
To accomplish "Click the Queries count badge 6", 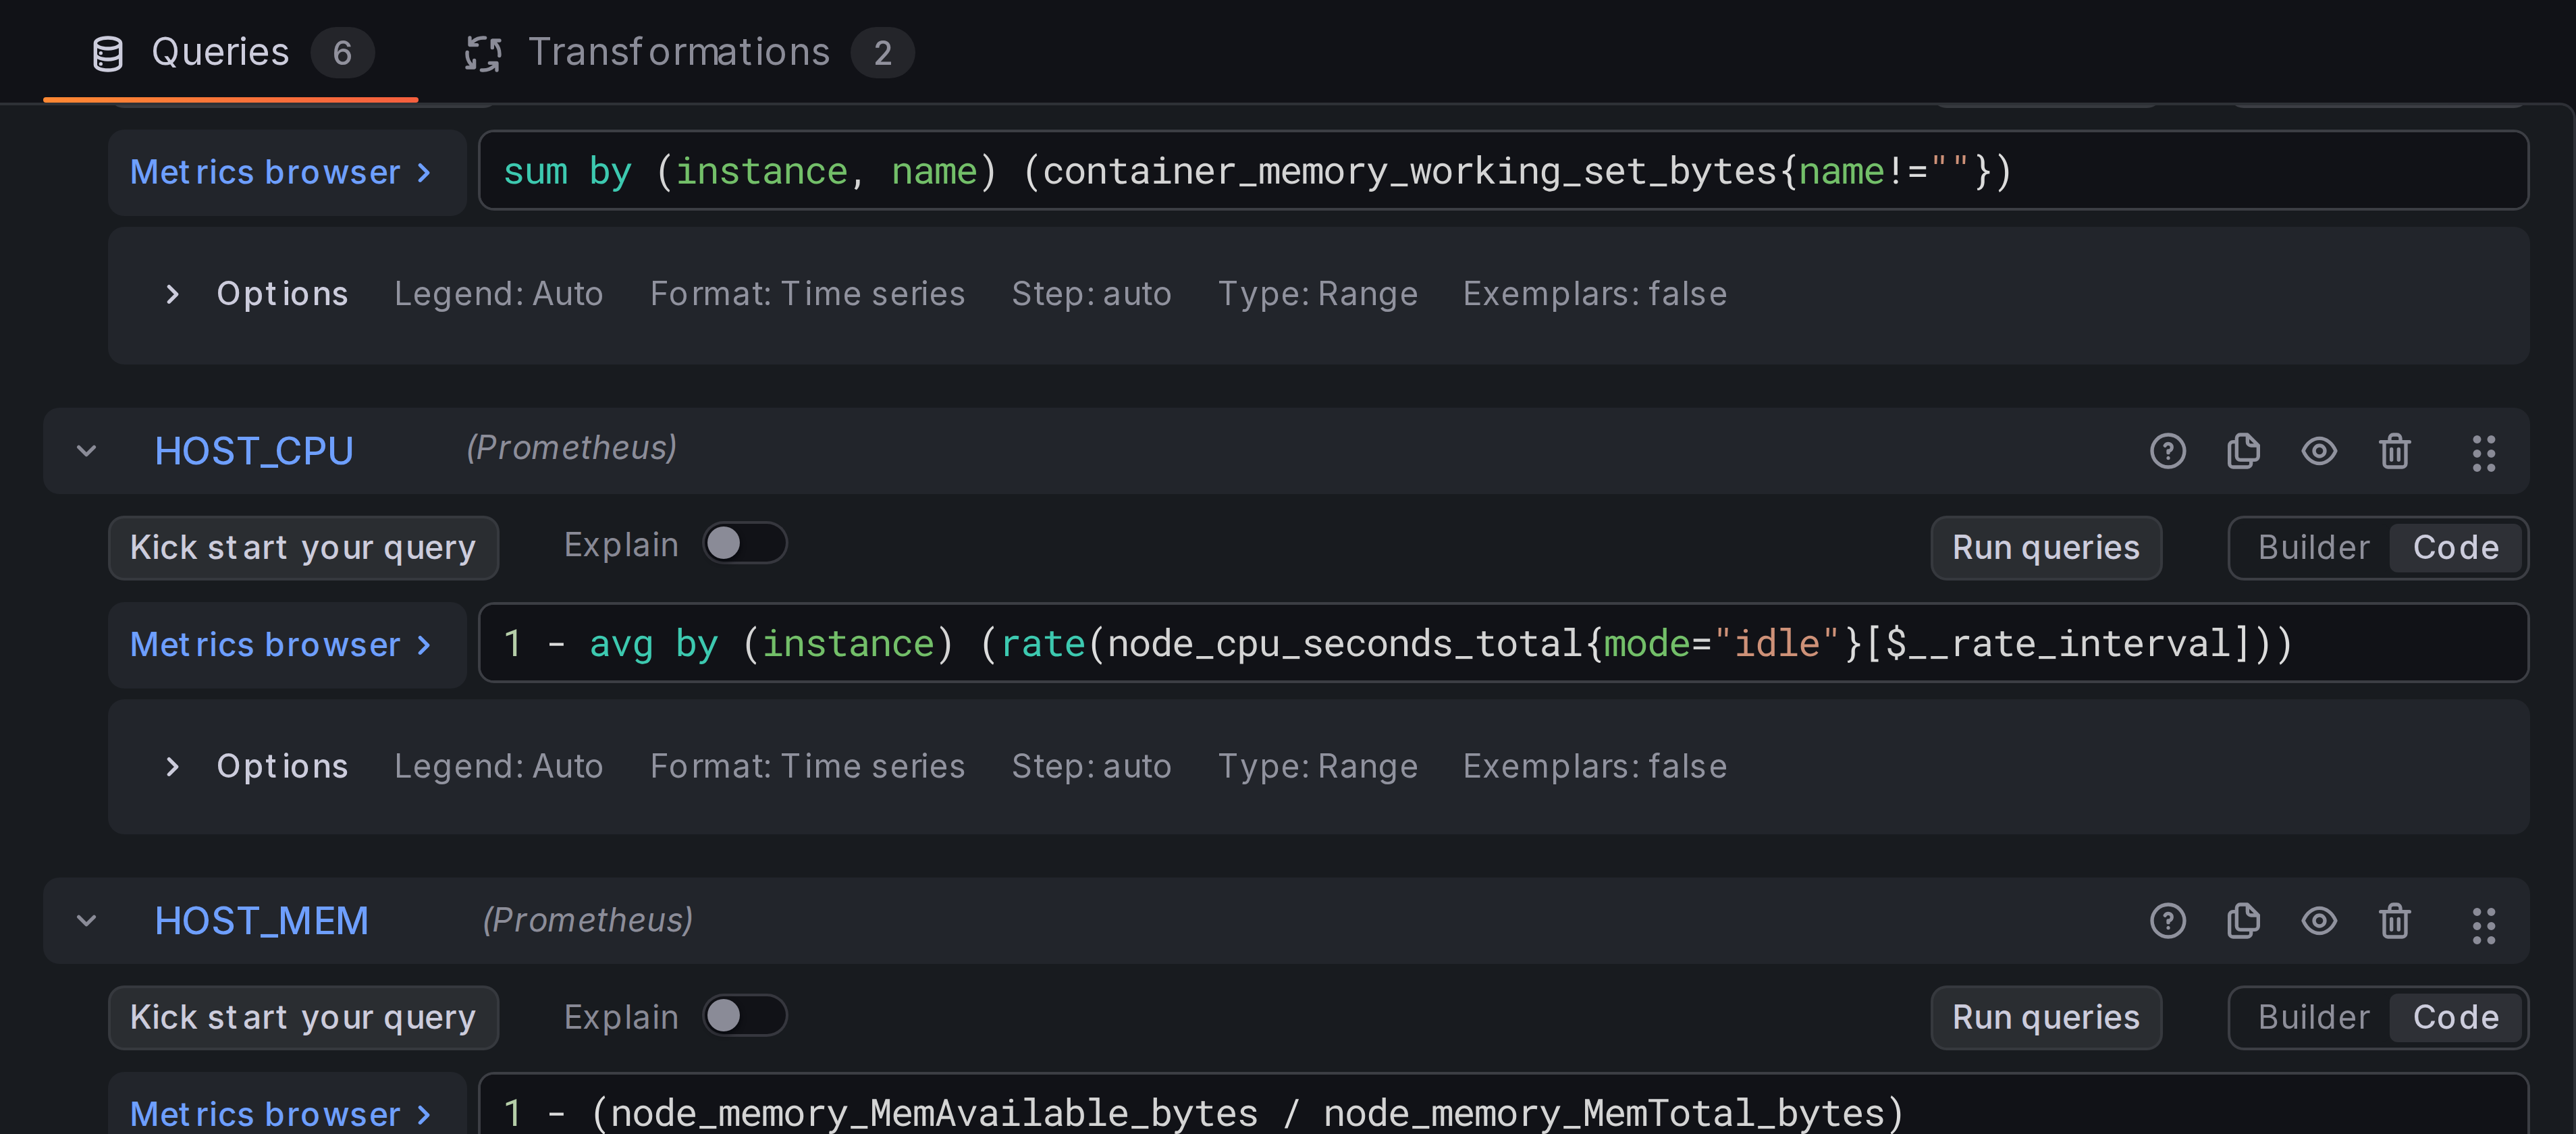I will 342,53.
